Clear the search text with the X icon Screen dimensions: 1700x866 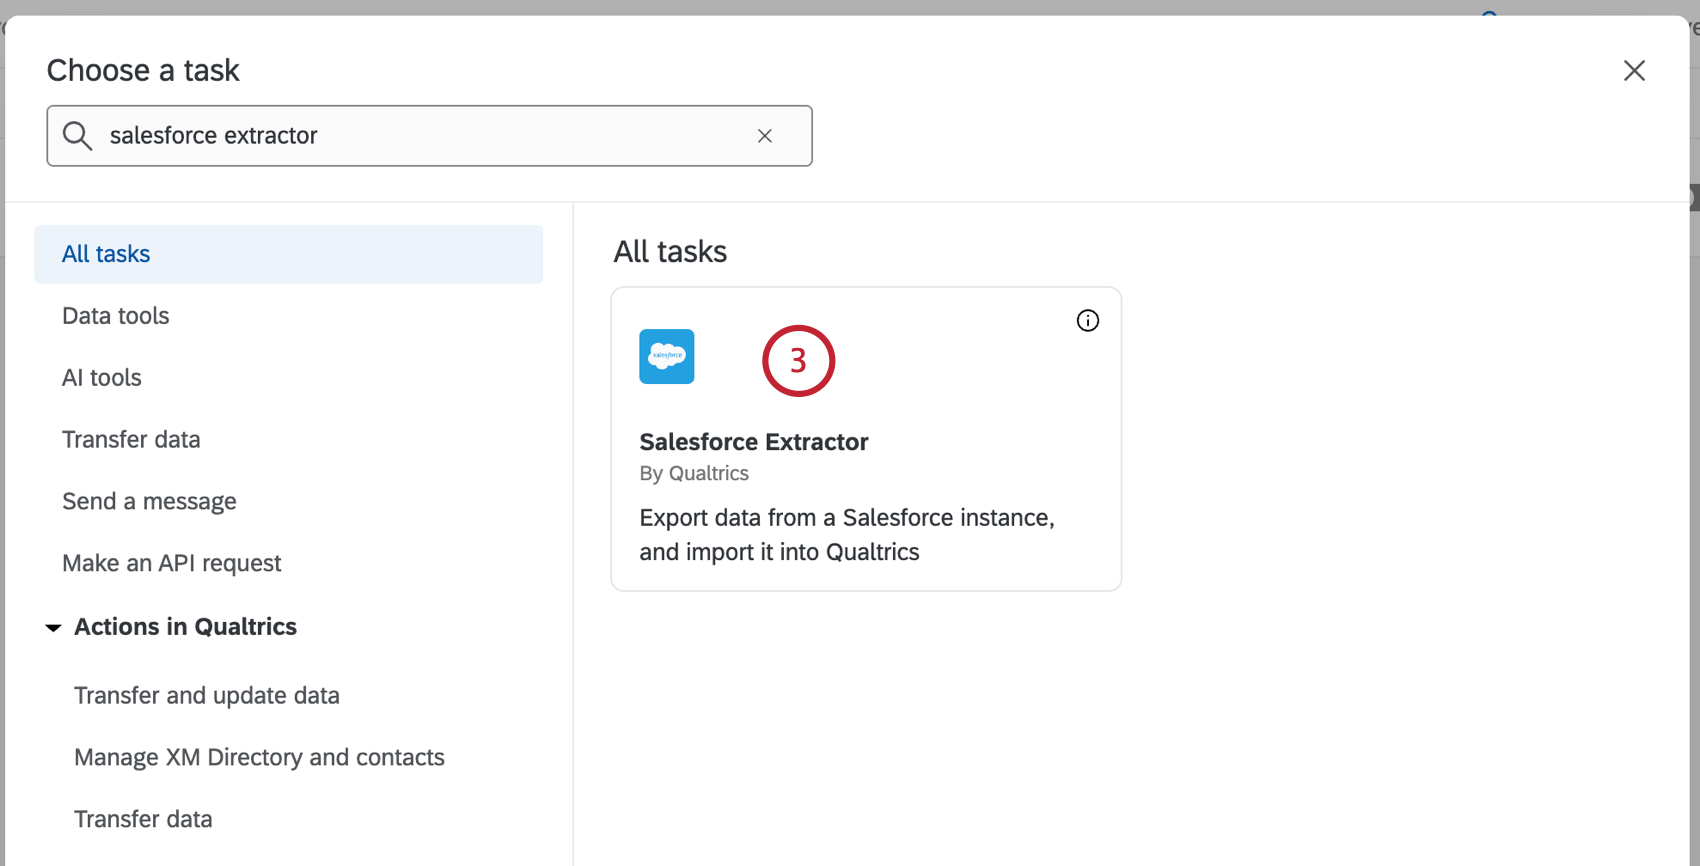tap(765, 136)
